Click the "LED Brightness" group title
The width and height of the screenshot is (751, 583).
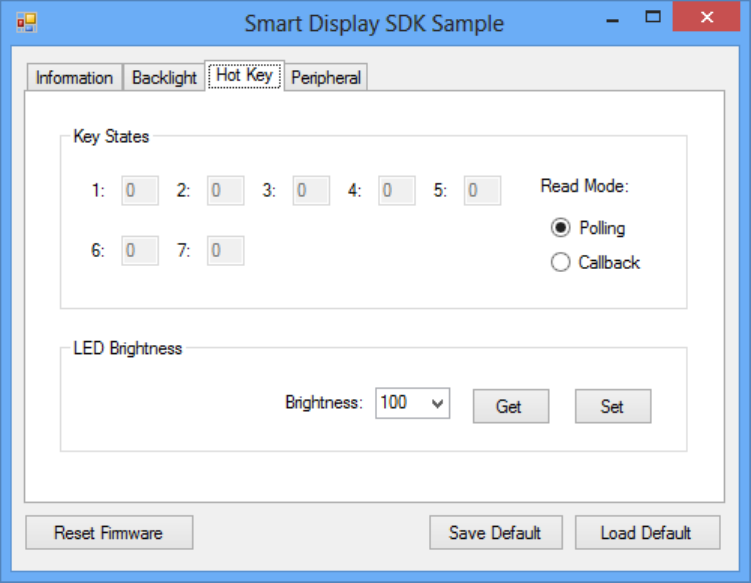[x=127, y=348]
